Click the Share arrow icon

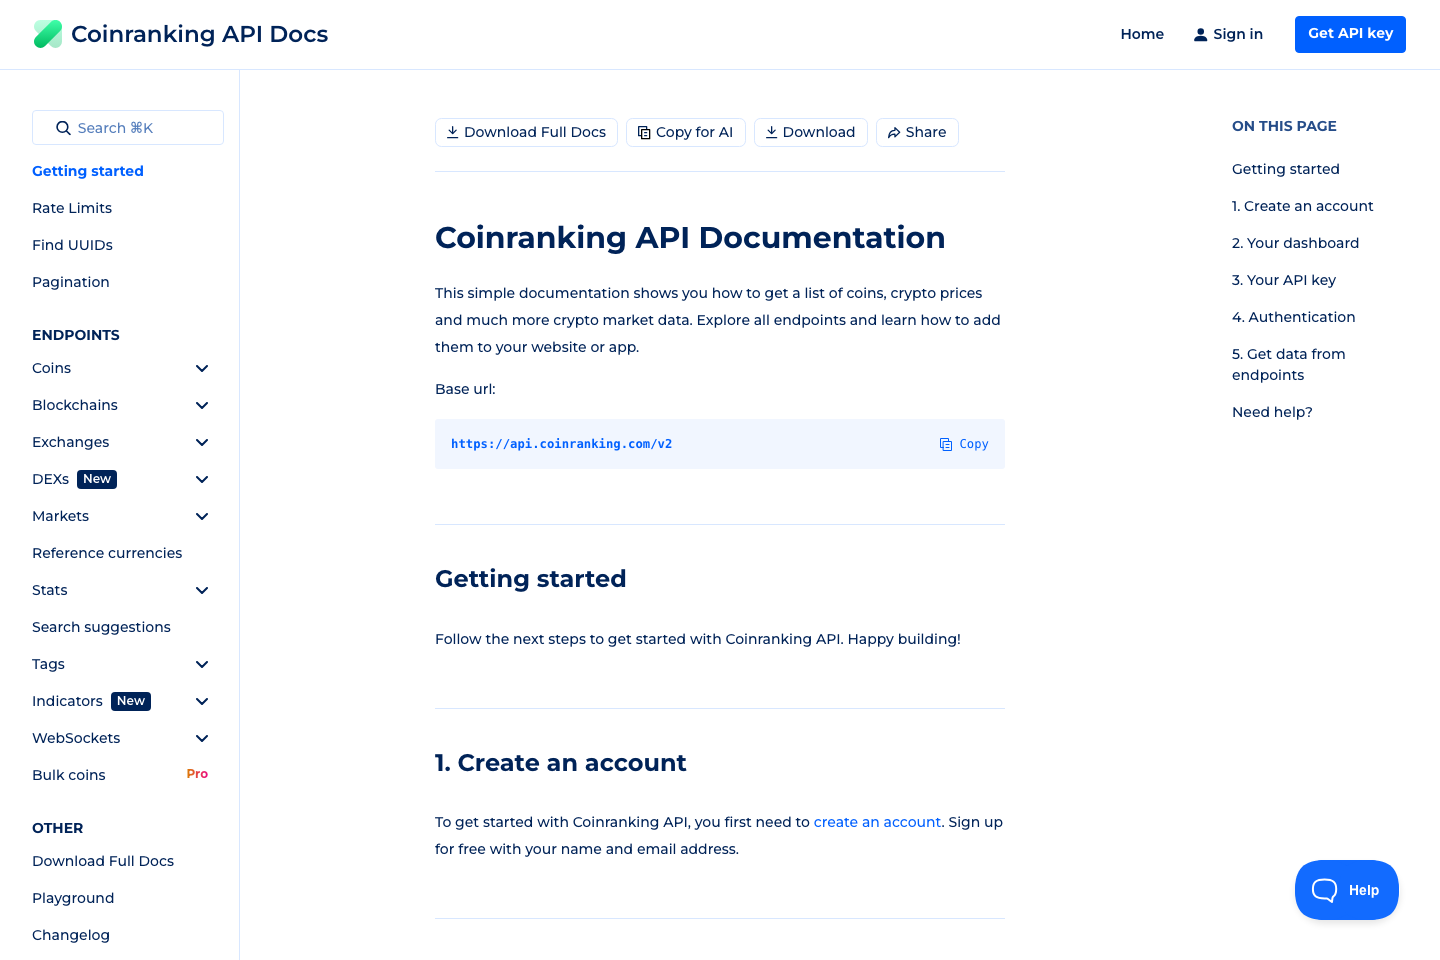point(895,132)
